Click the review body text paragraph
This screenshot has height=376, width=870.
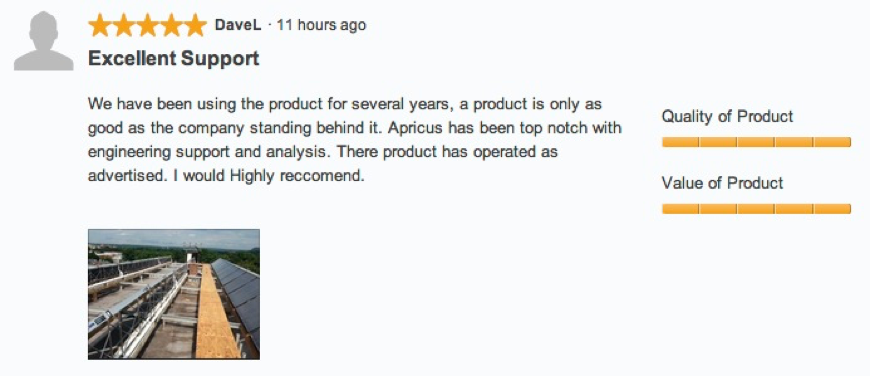[x=355, y=140]
